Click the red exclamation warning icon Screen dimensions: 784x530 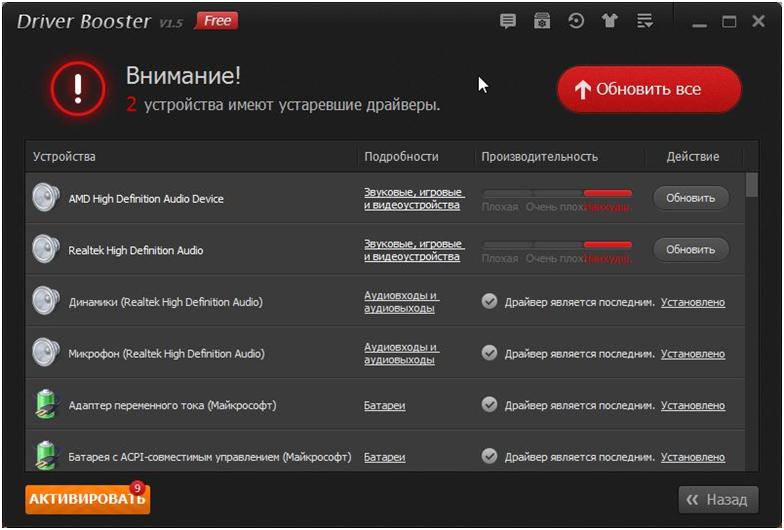[x=78, y=89]
